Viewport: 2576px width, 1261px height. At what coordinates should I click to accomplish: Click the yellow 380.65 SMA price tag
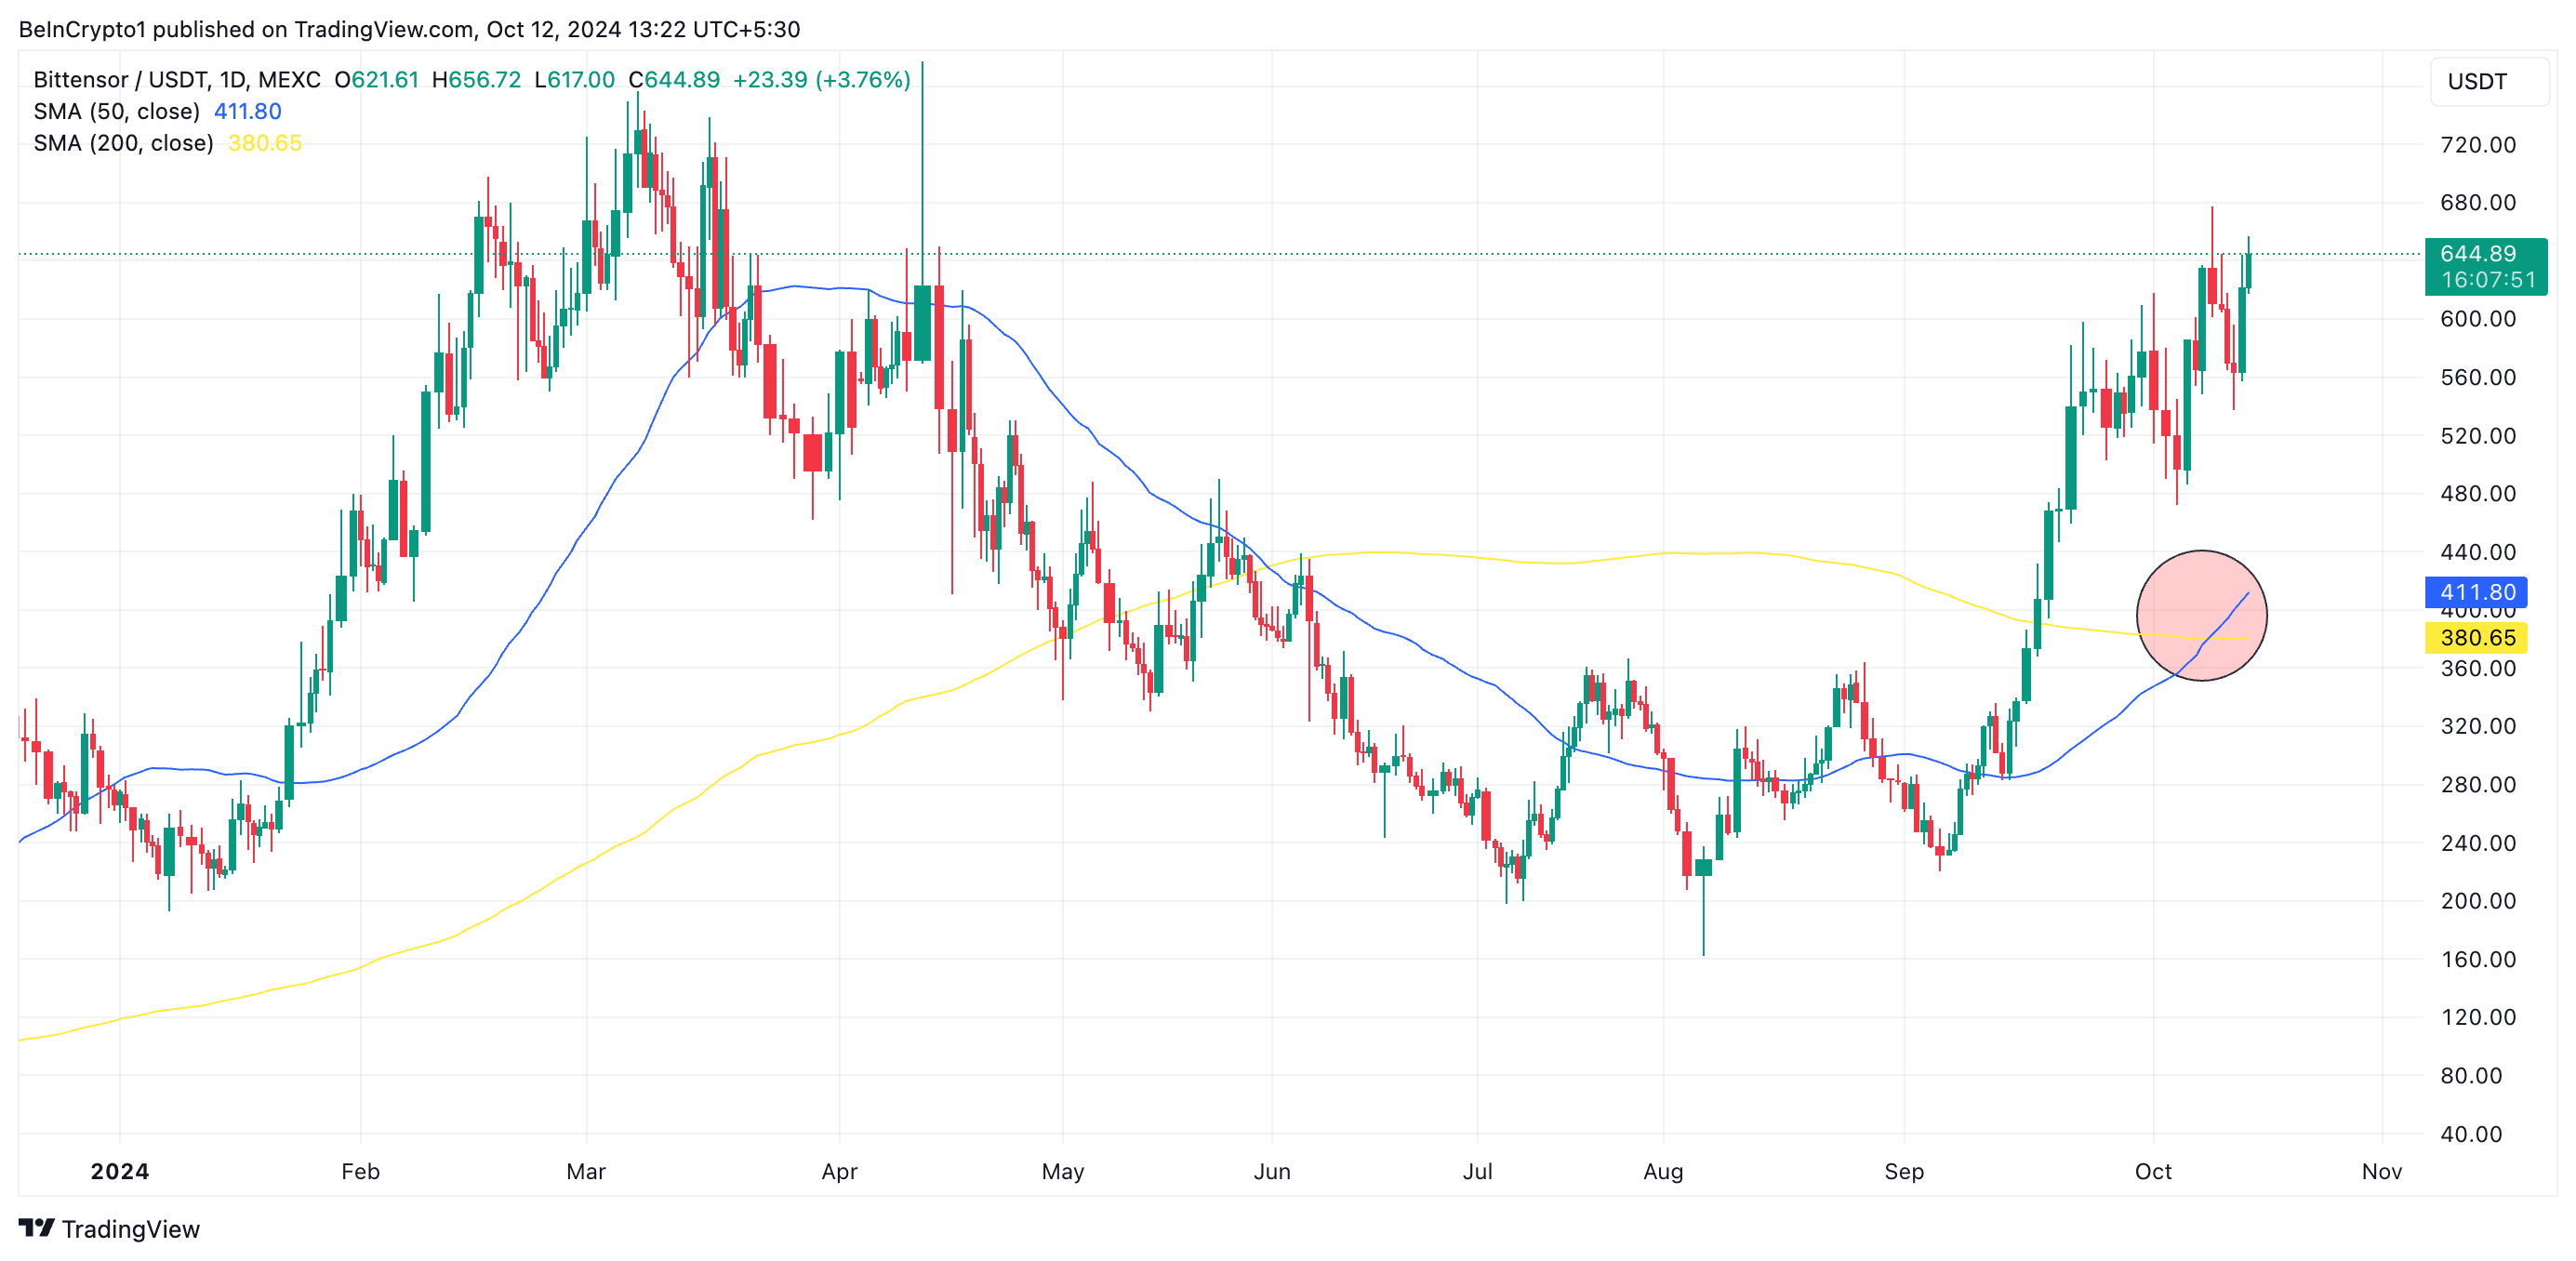pyautogui.click(x=2476, y=637)
